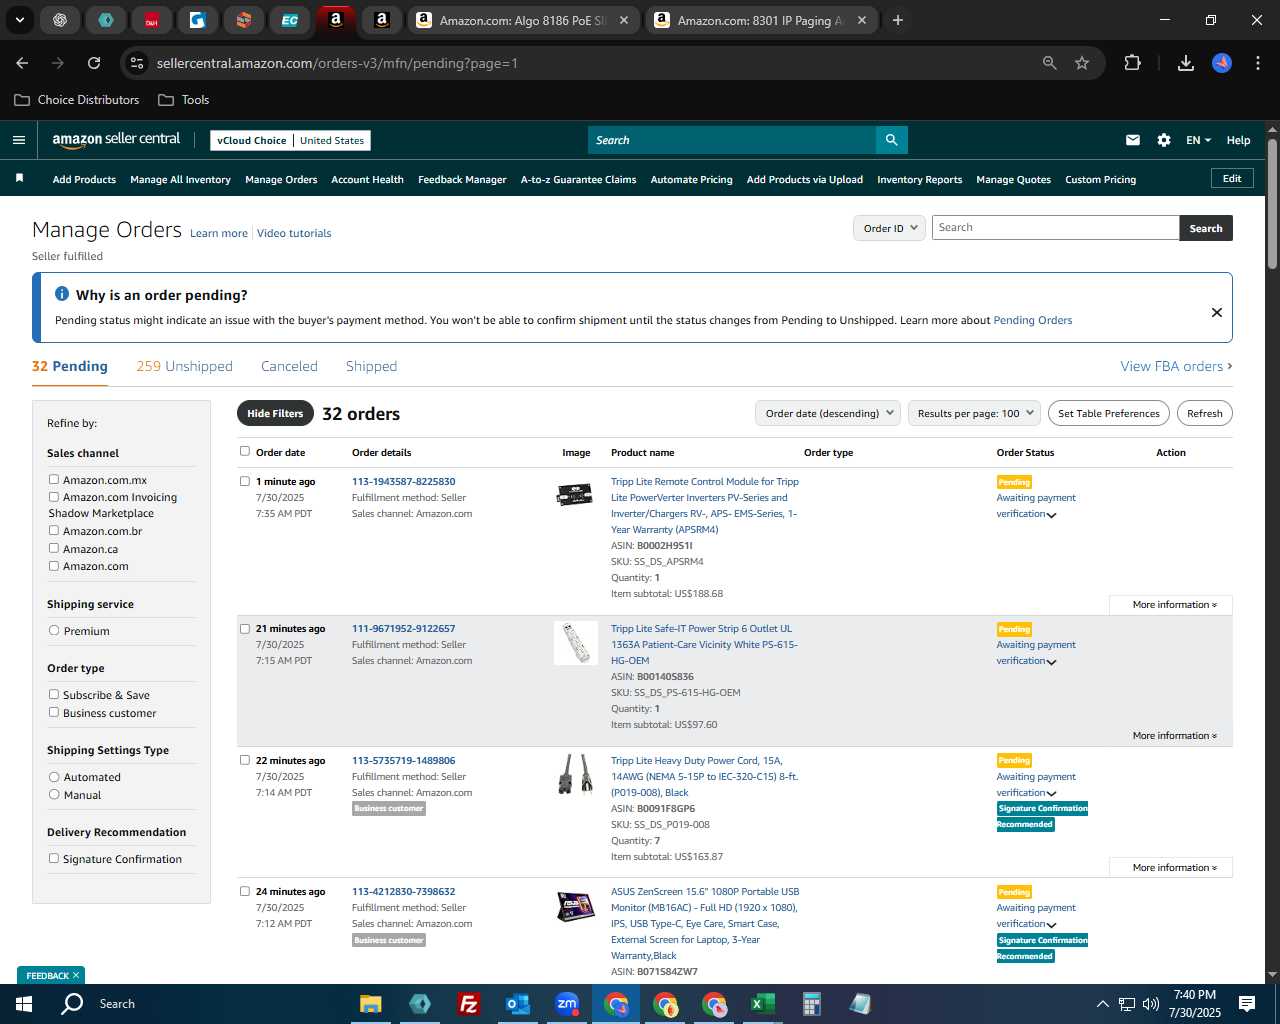Switch to the 259 Unshipped tab
Screen dimensions: 1280x1024
184,366
